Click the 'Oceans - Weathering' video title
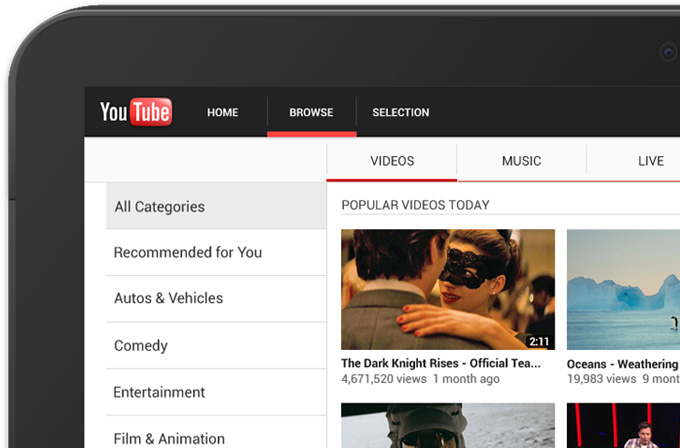The width and height of the screenshot is (680, 448). tap(623, 364)
